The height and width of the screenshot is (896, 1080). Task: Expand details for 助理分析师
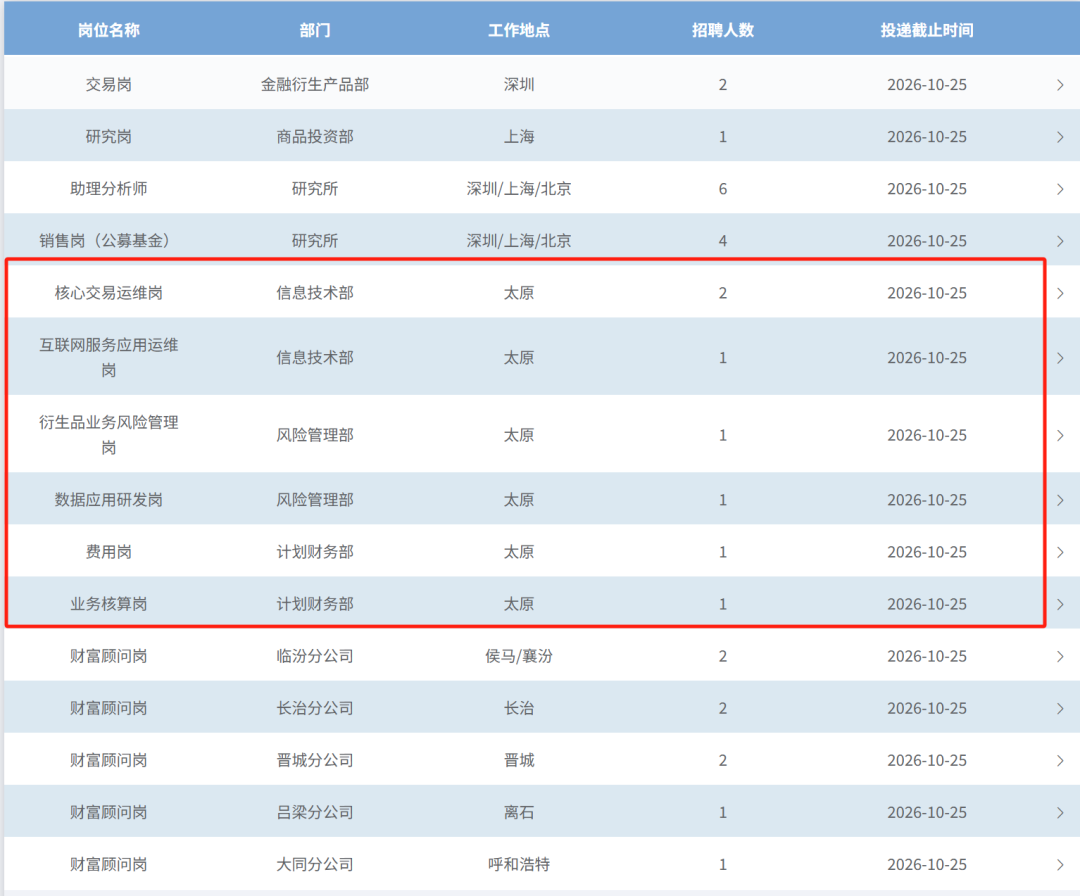click(x=1060, y=189)
